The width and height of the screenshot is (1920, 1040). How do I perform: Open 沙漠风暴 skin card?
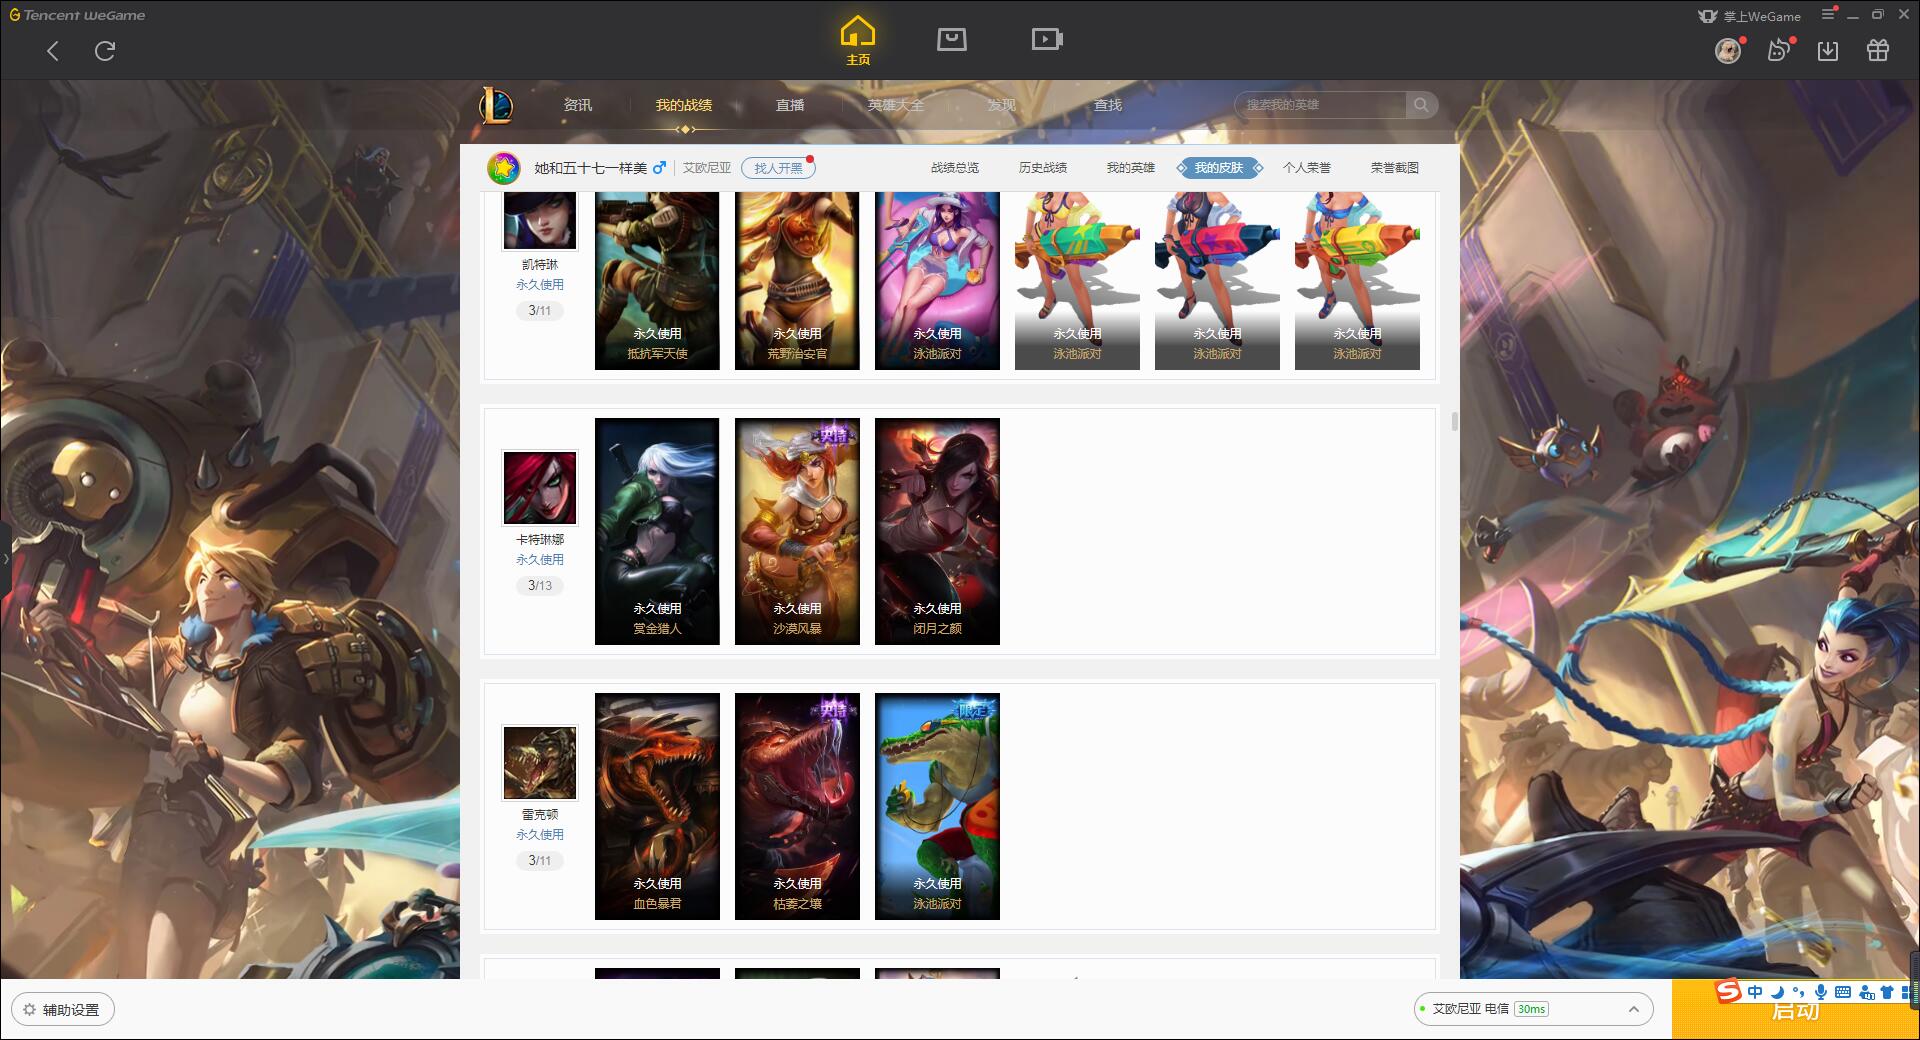pos(797,531)
